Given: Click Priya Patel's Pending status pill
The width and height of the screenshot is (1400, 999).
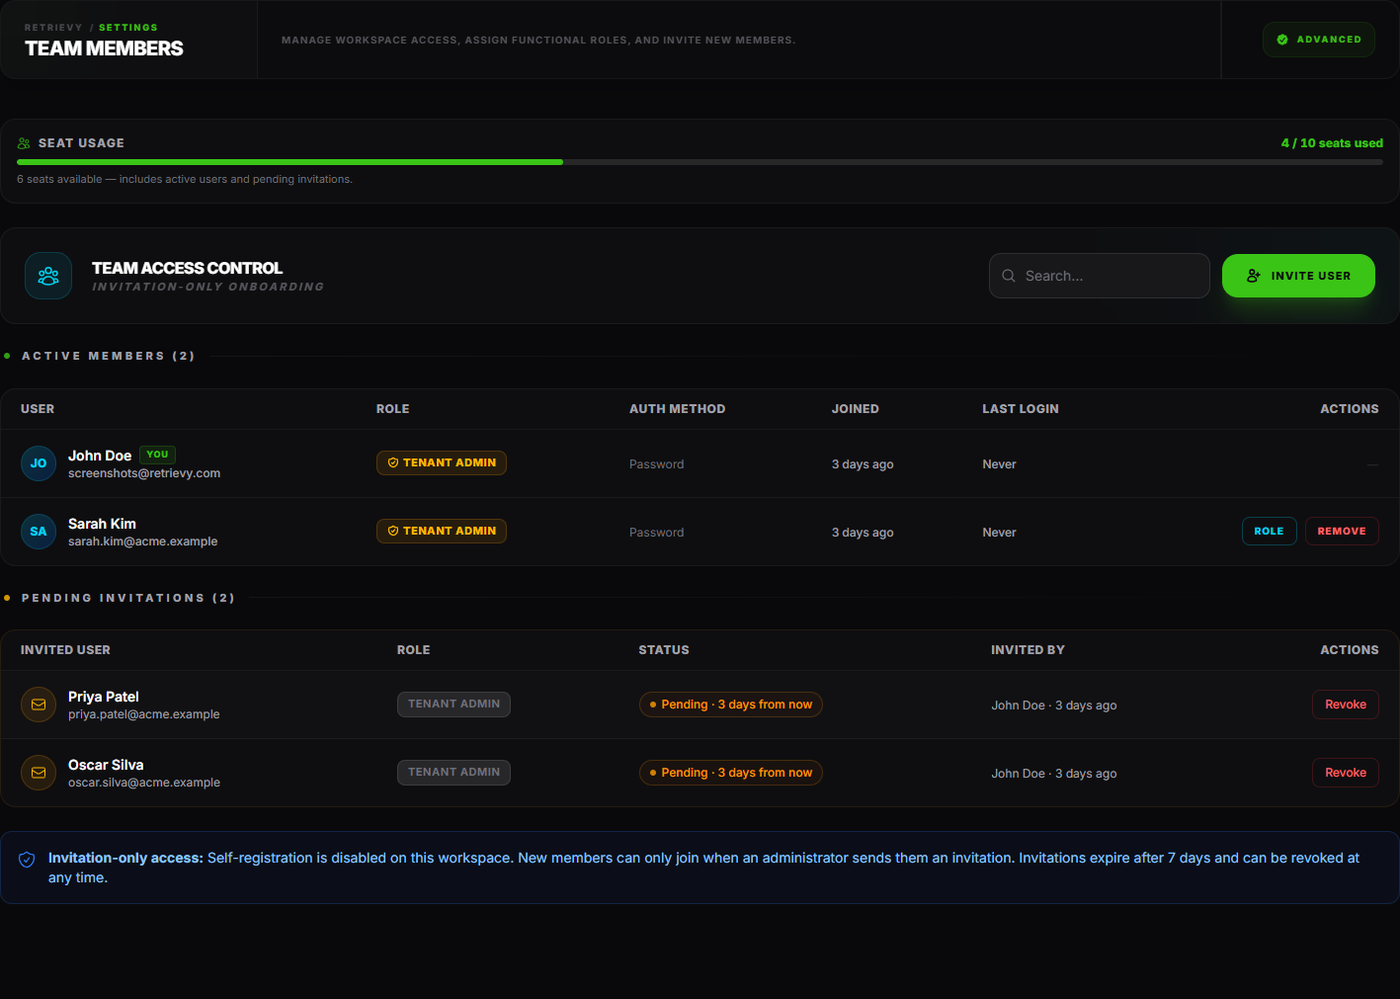Looking at the screenshot, I should (x=731, y=704).
